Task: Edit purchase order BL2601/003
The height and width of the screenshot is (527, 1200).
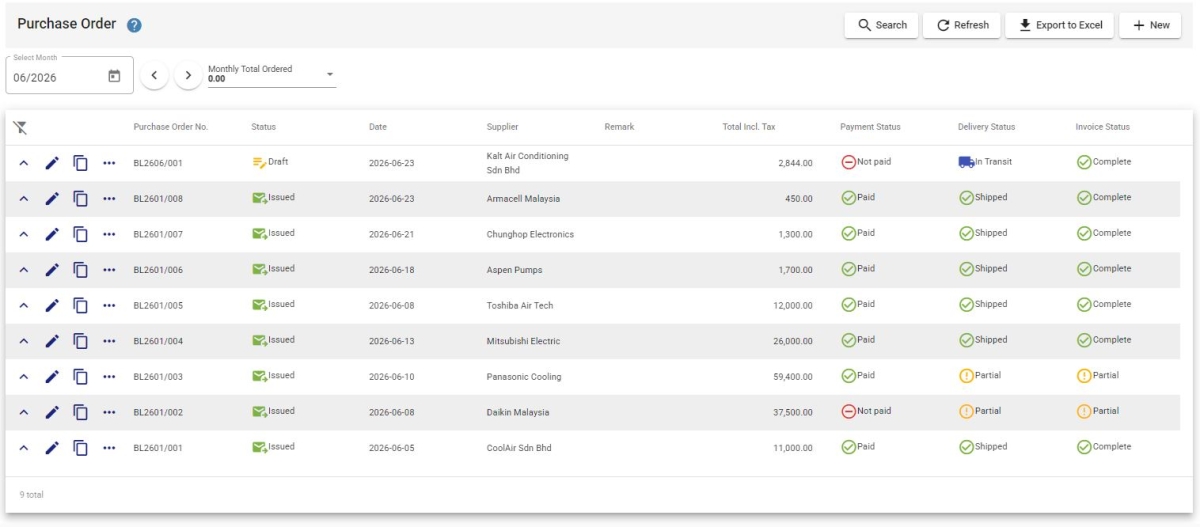Action: coord(52,377)
